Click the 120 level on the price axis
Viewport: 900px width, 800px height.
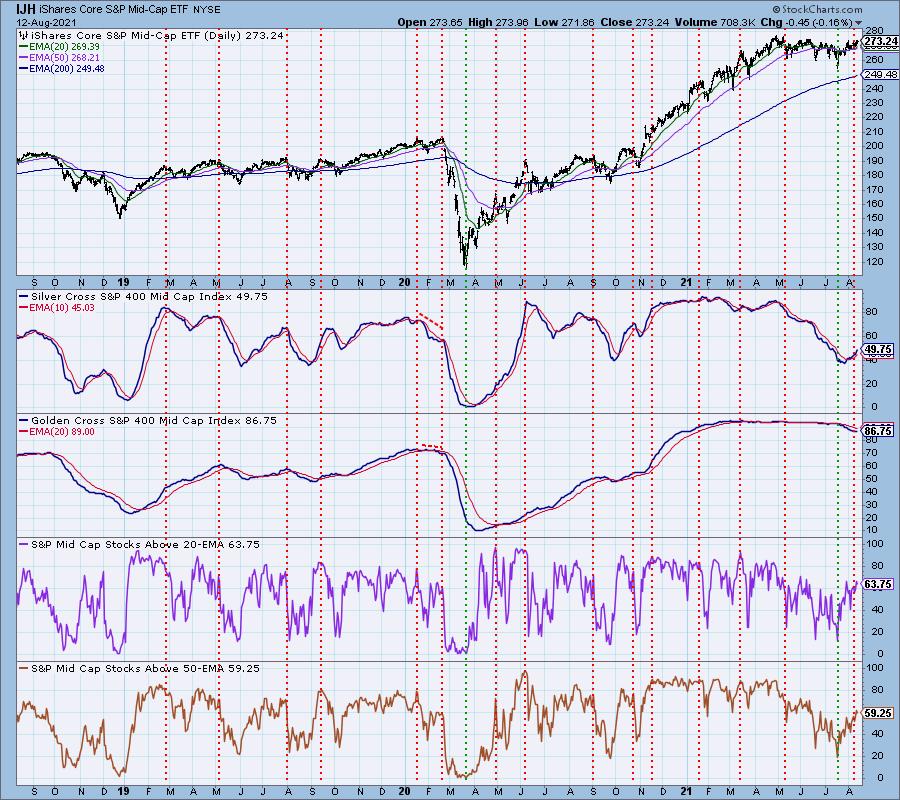pos(874,262)
